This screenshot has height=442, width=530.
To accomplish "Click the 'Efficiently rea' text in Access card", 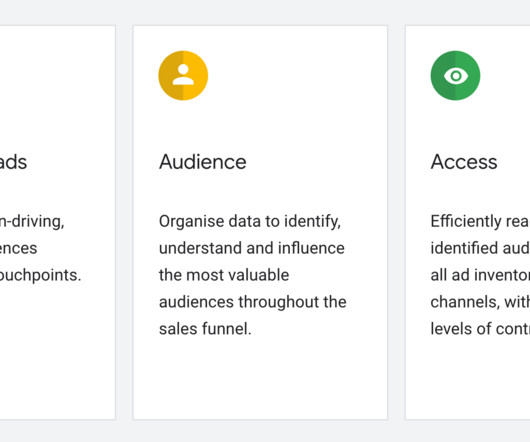I will (480, 222).
